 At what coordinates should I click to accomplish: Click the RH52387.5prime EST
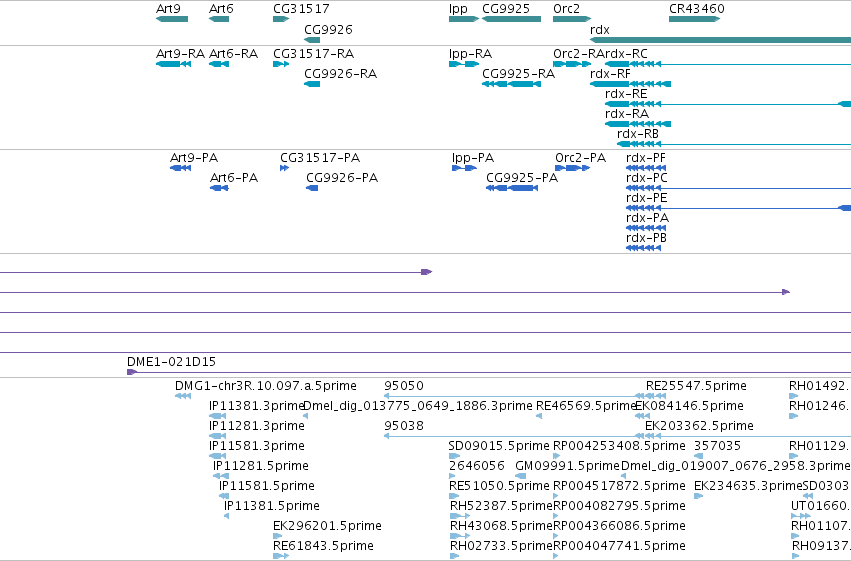point(460,516)
